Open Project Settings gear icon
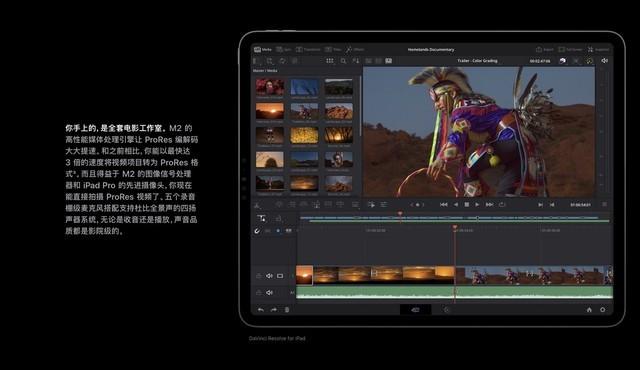 (x=602, y=310)
